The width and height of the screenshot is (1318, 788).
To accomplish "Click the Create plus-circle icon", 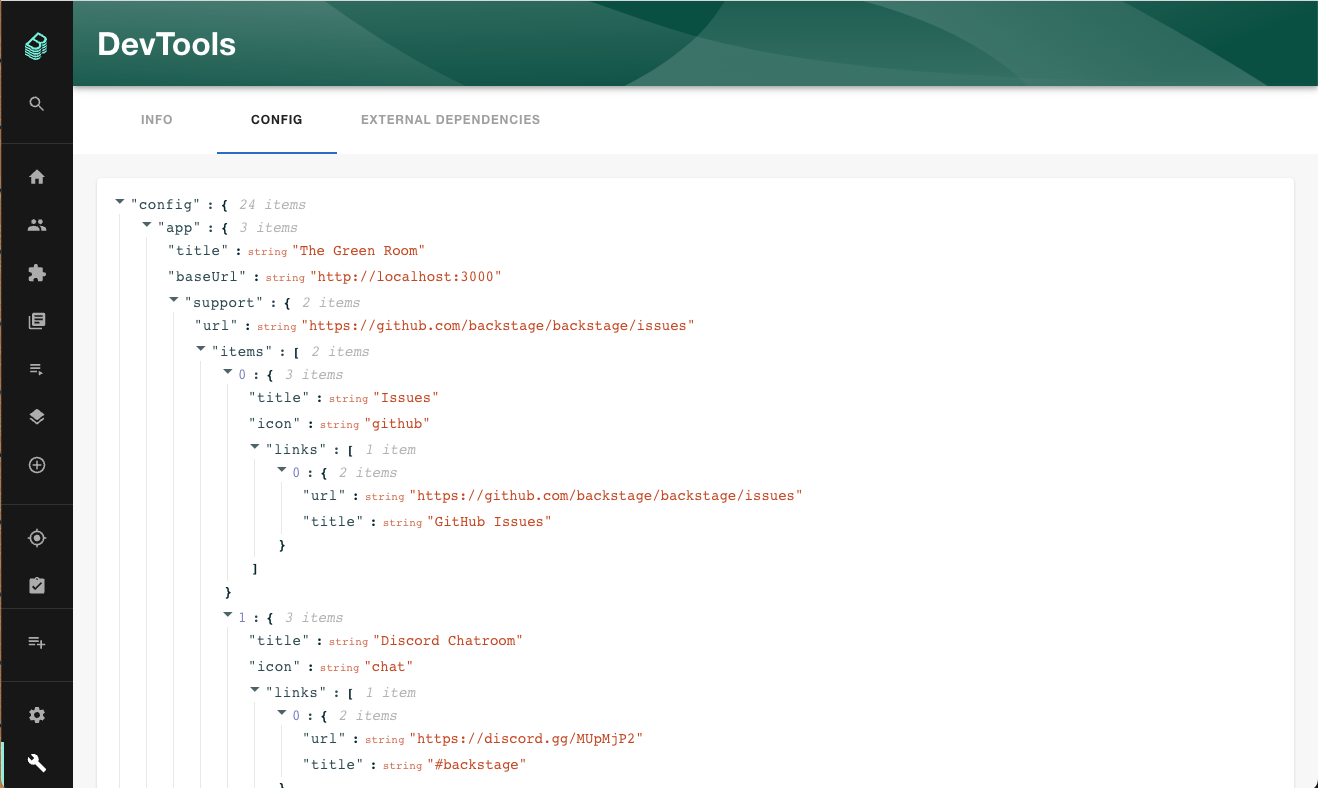I will click(x=37, y=464).
